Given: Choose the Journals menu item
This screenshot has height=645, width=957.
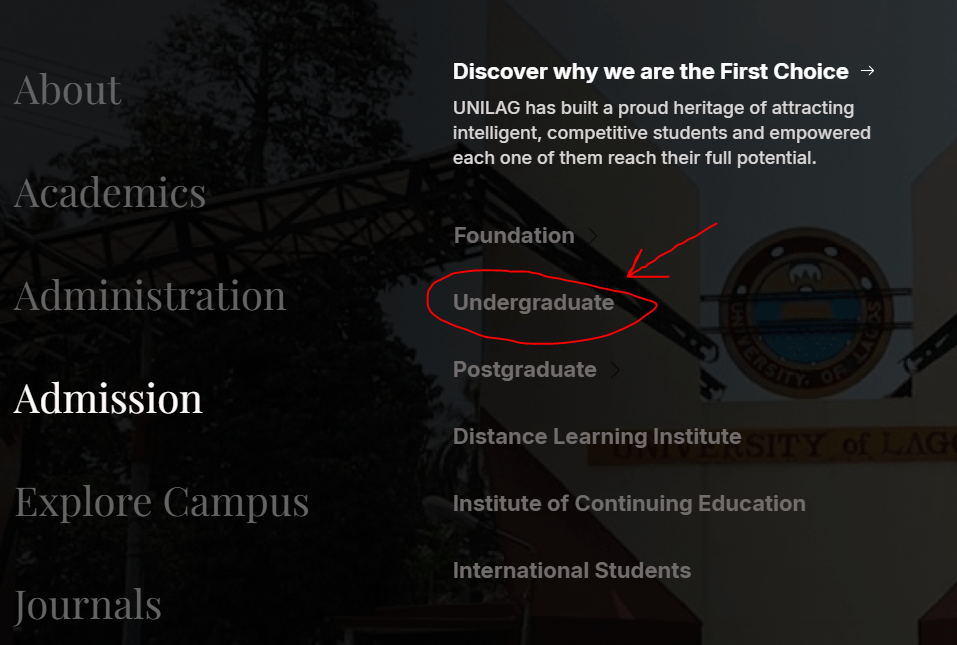Looking at the screenshot, I should pos(88,605).
